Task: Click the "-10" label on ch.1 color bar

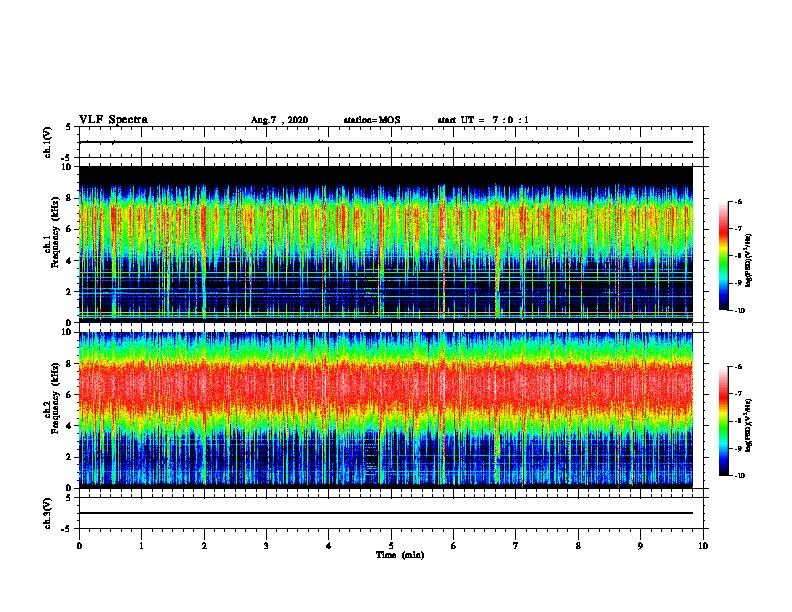Action: tap(740, 311)
